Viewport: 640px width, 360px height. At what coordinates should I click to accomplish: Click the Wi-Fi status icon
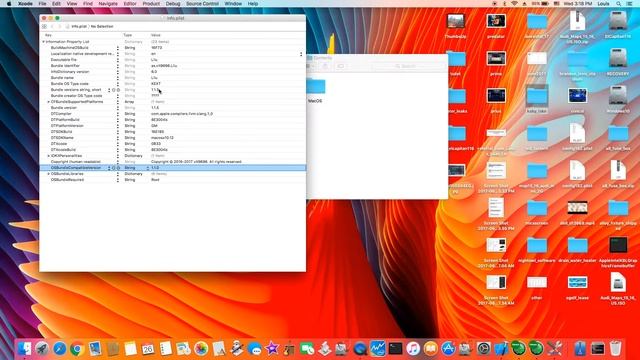coord(514,4)
